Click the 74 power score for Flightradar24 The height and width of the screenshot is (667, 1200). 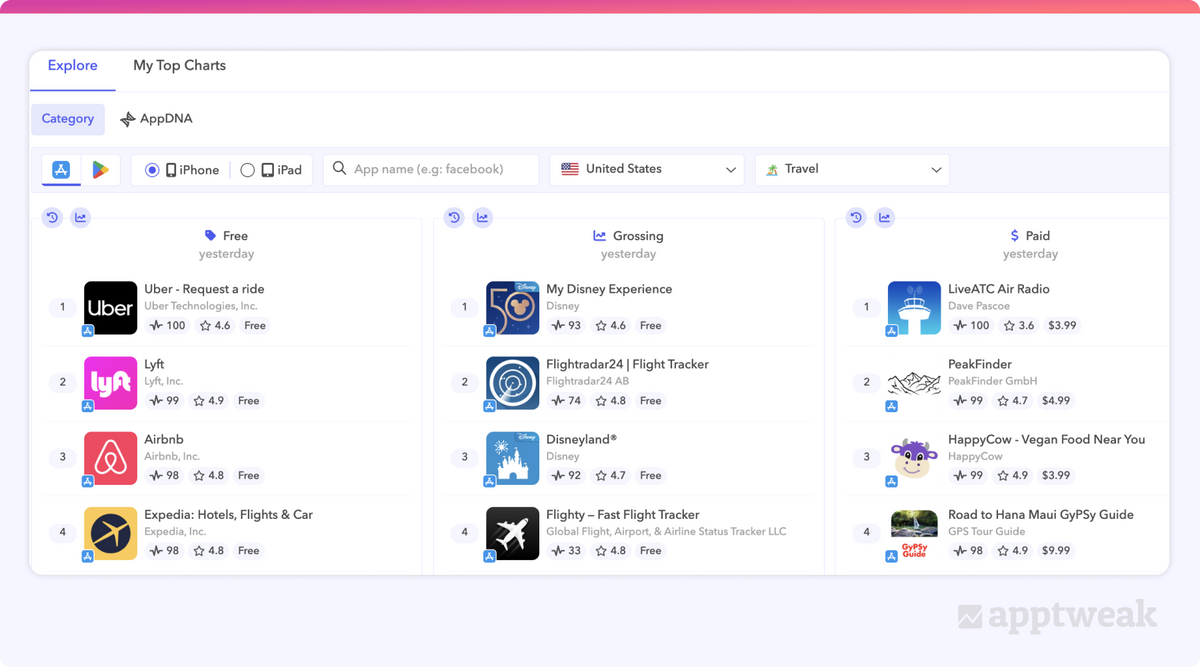pyautogui.click(x=567, y=401)
